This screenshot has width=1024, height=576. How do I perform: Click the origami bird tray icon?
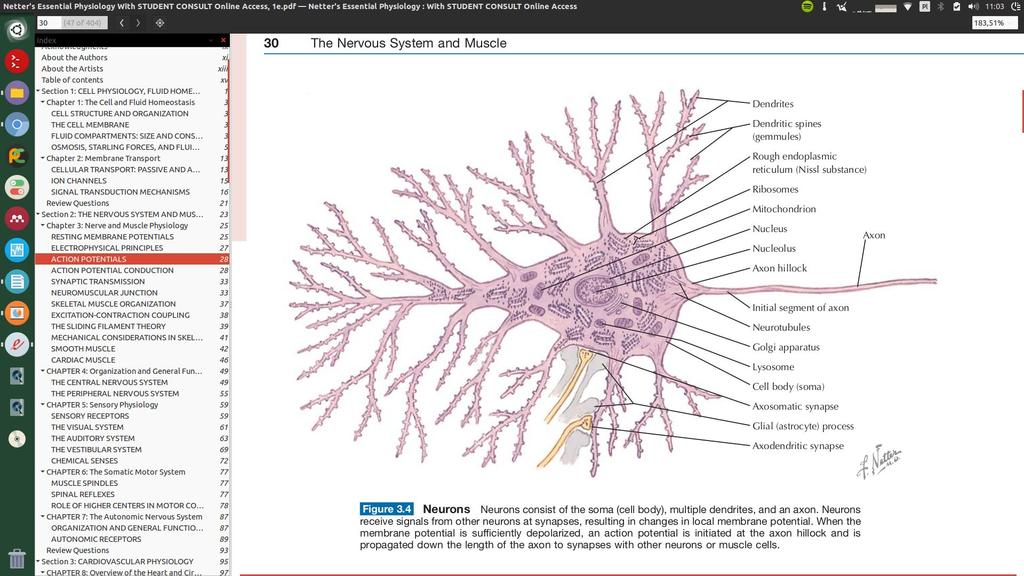click(x=842, y=7)
